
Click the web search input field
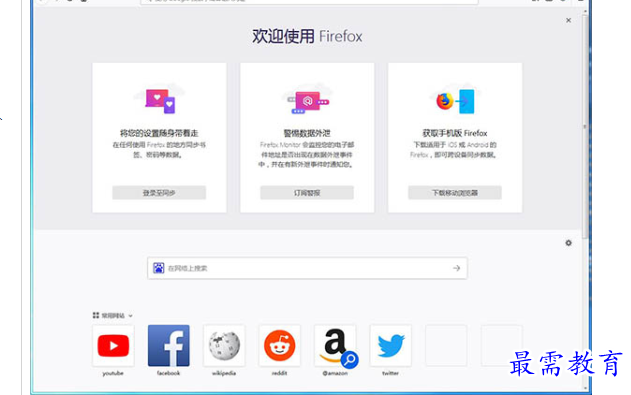tap(307, 268)
